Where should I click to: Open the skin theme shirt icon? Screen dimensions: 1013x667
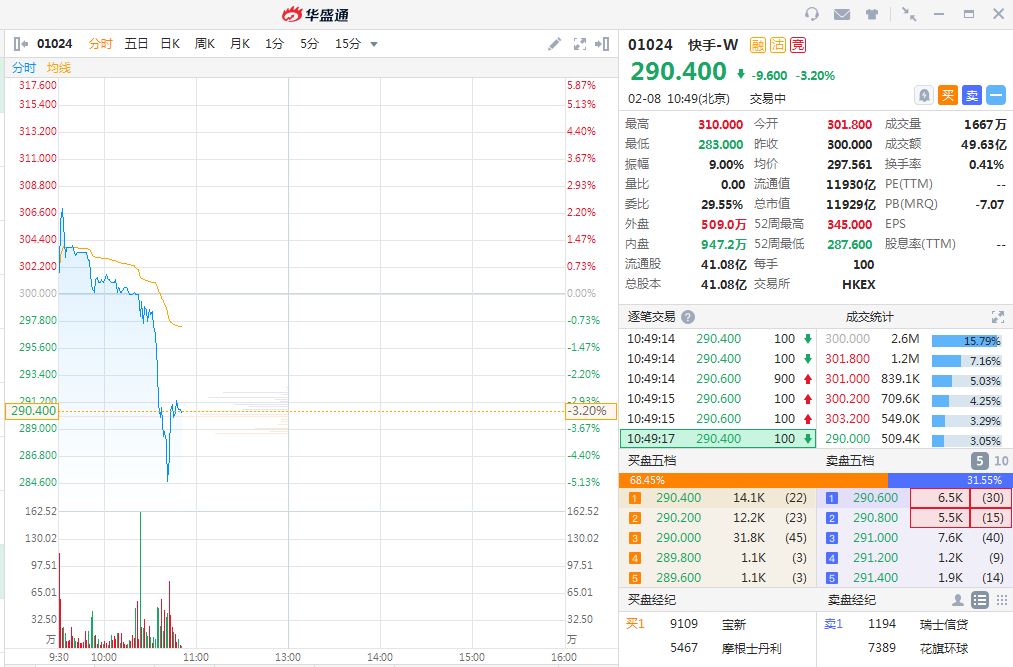click(872, 14)
